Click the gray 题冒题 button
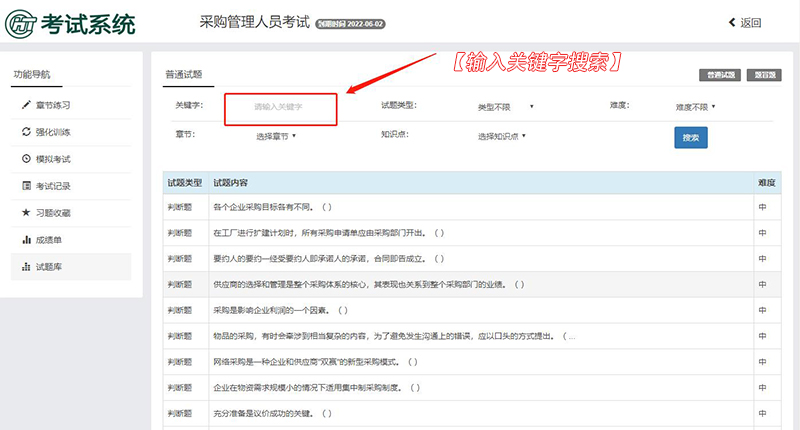This screenshot has height=430, width=800. (765, 75)
